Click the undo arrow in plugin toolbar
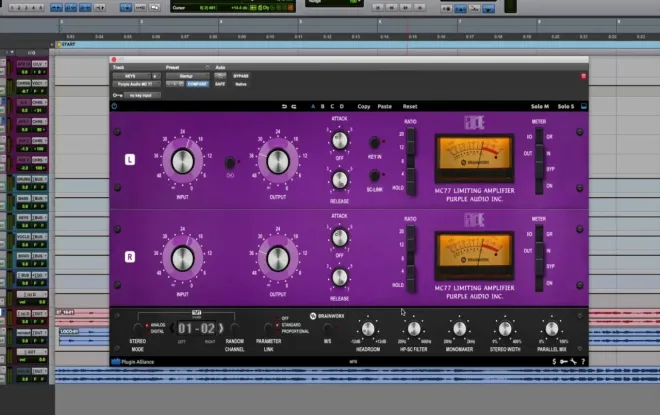Screen dimensions: 660x415 [284, 106]
